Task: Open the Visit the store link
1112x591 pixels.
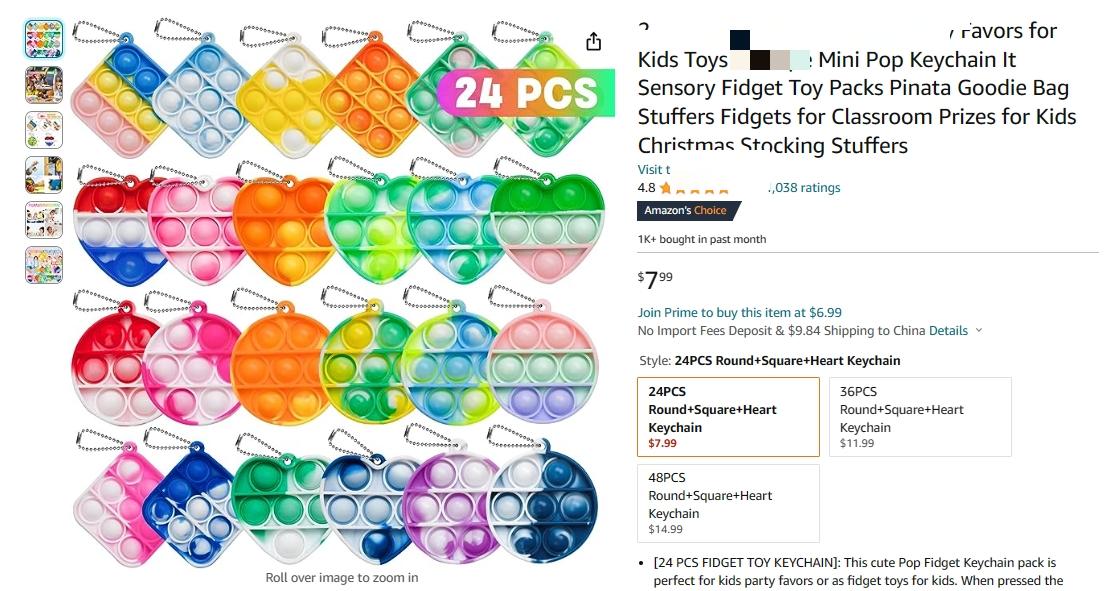Action: click(x=654, y=170)
